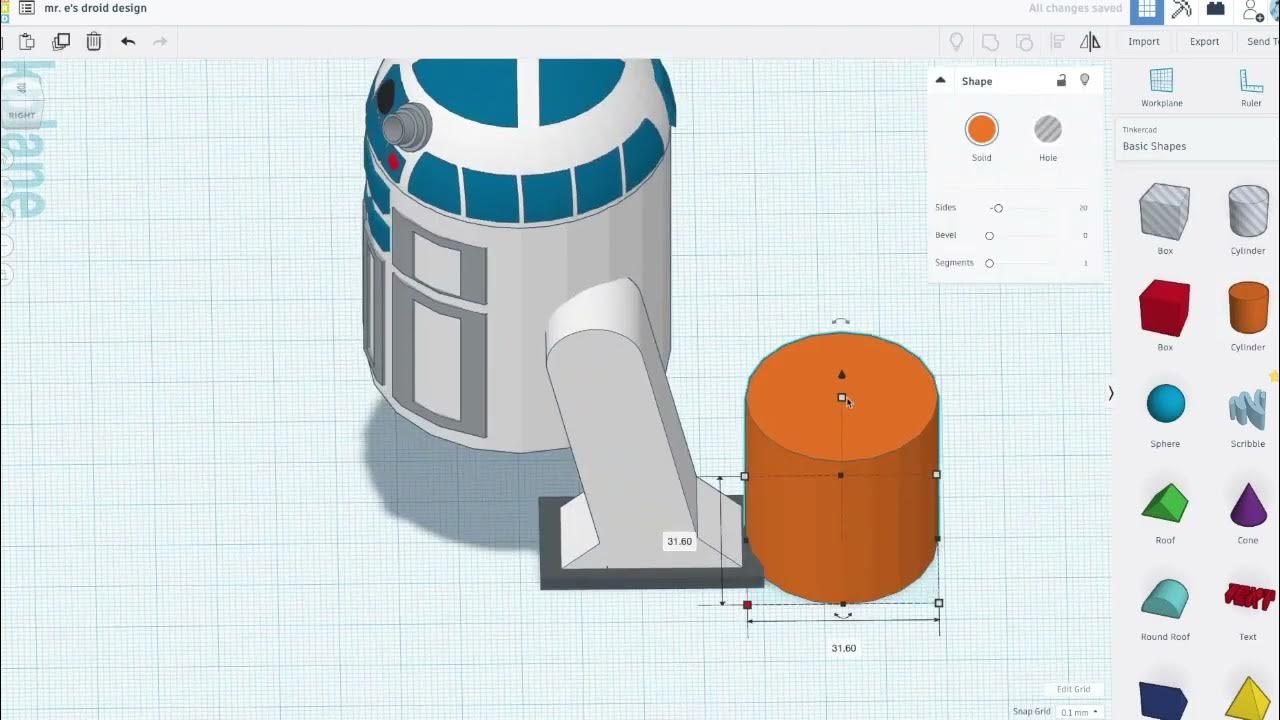Pick the yellow Pyramid shape
This screenshot has height=720, width=1280.
coord(1248,698)
